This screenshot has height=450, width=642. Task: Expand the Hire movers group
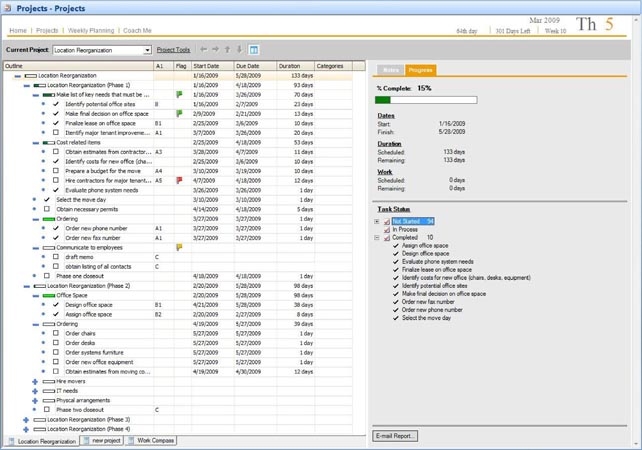[x=35, y=381]
